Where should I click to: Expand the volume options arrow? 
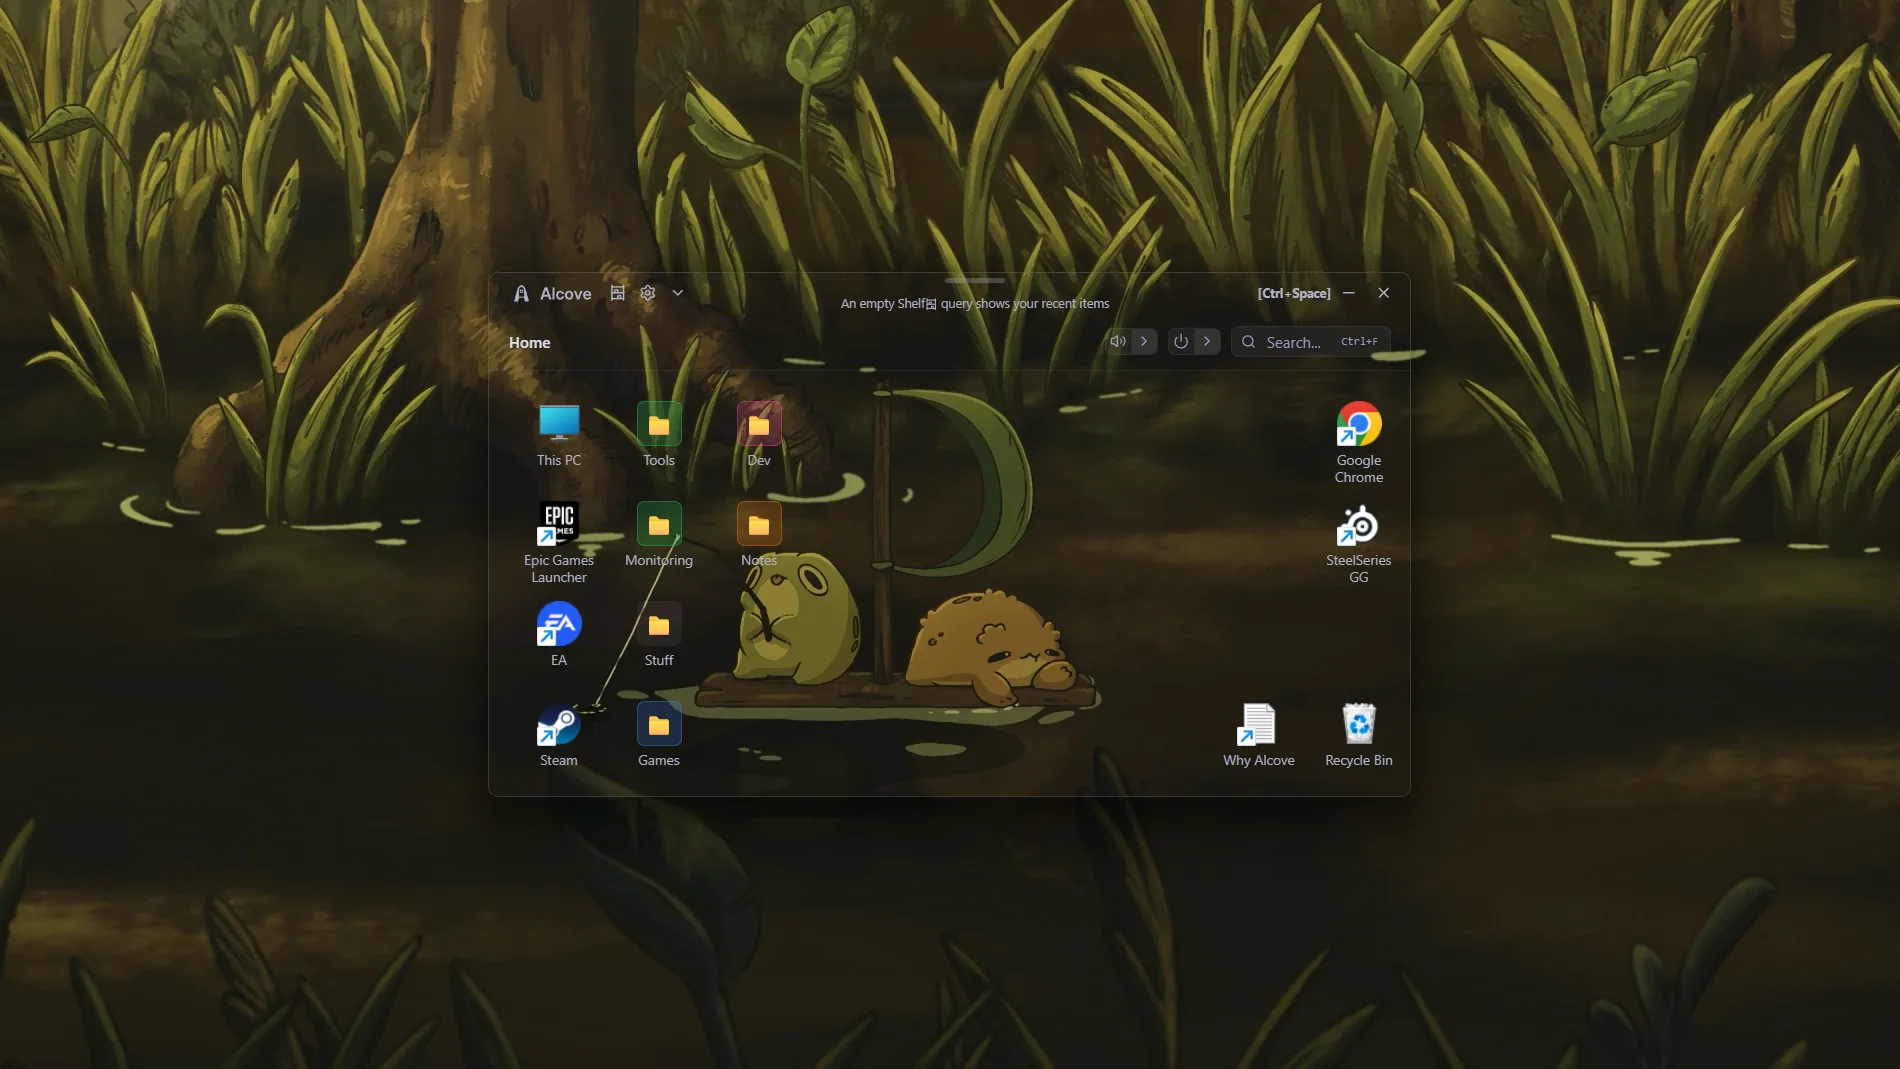click(1144, 341)
